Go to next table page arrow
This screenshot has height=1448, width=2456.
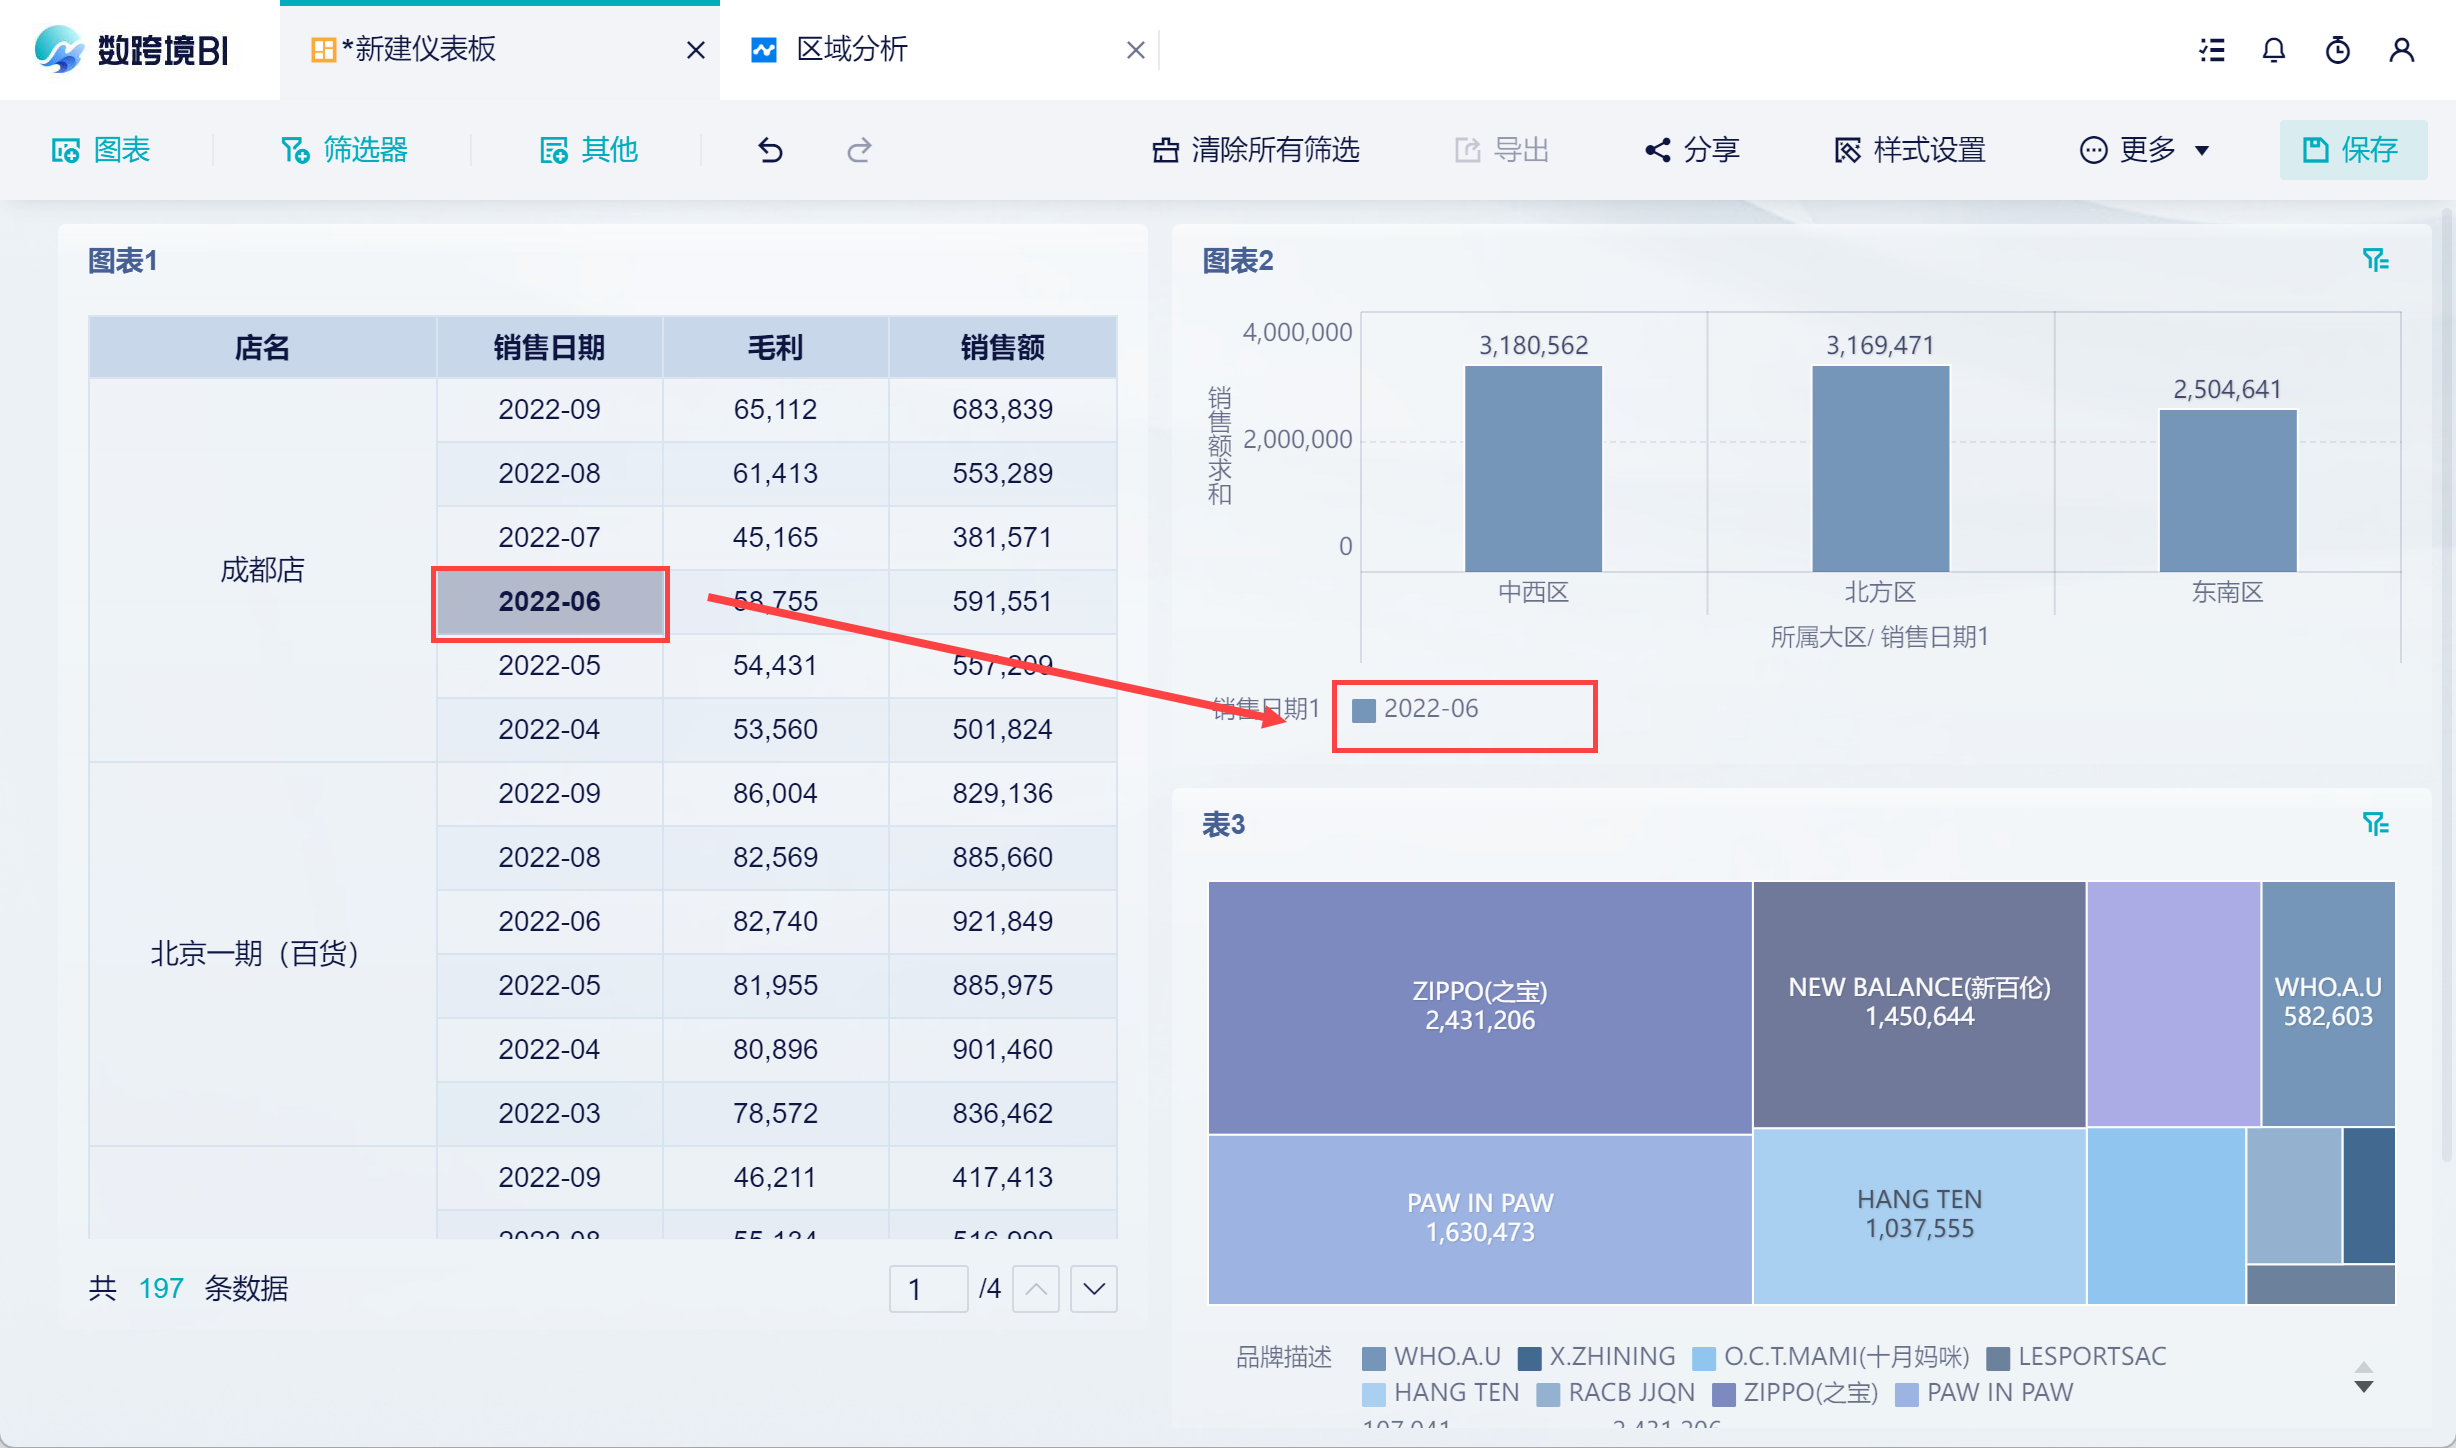point(1093,1289)
